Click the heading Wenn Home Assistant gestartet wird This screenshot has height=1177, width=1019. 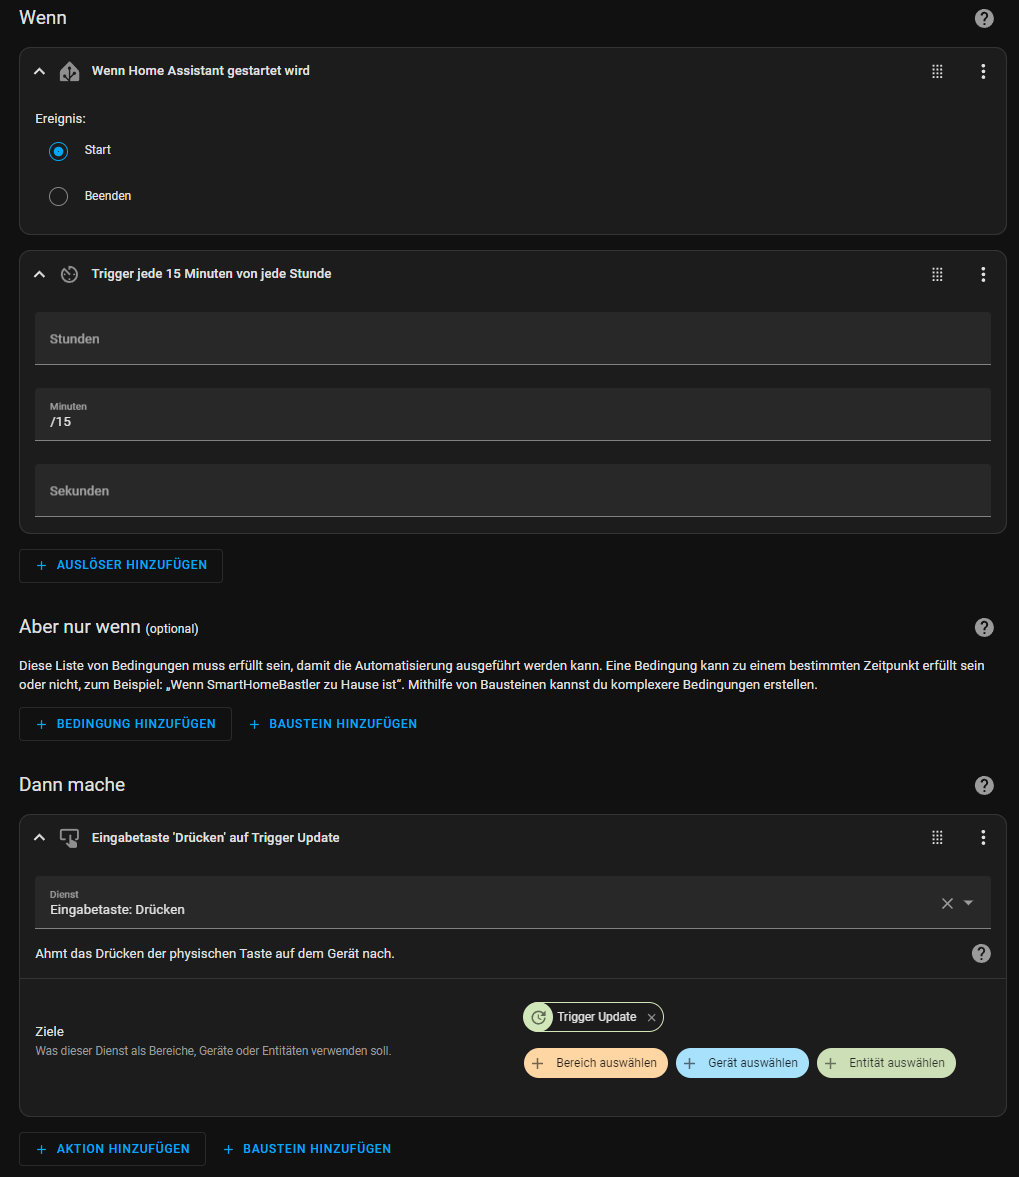pyautogui.click(x=200, y=71)
